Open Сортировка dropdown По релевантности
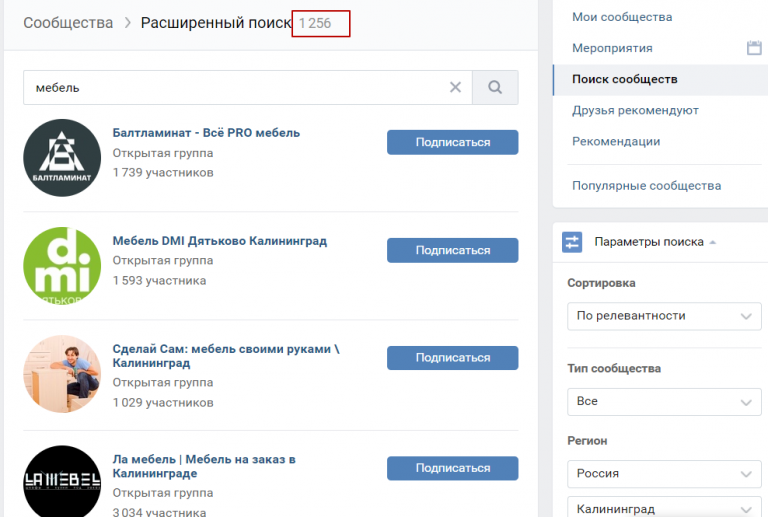Screen dimensions: 768x517 (664, 316)
